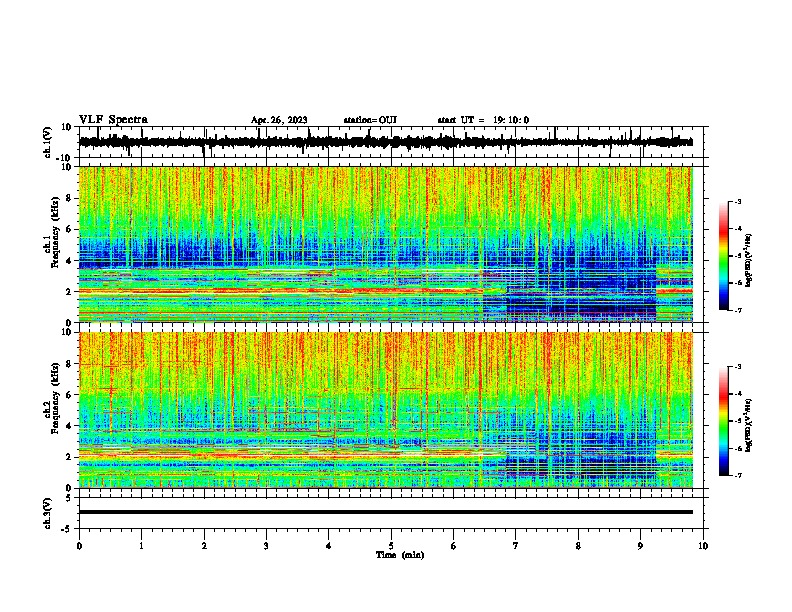Click tick label "1" on the Time axis
The width and height of the screenshot is (792, 612).
(x=141, y=546)
